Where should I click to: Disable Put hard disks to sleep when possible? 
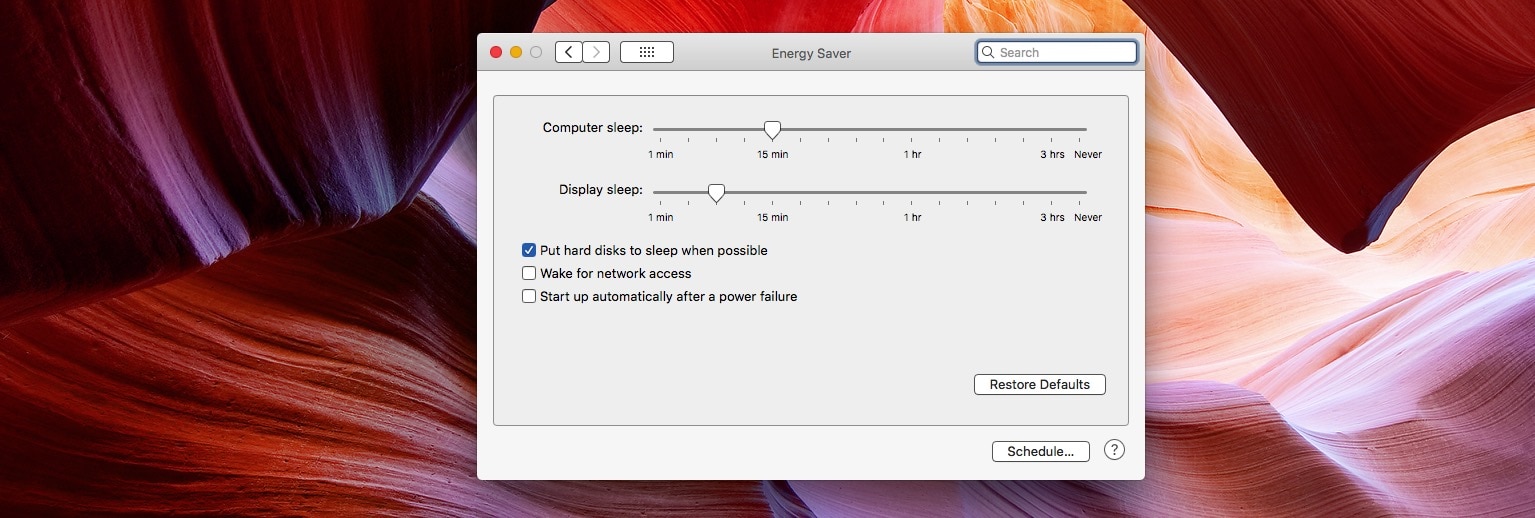pyautogui.click(x=529, y=251)
